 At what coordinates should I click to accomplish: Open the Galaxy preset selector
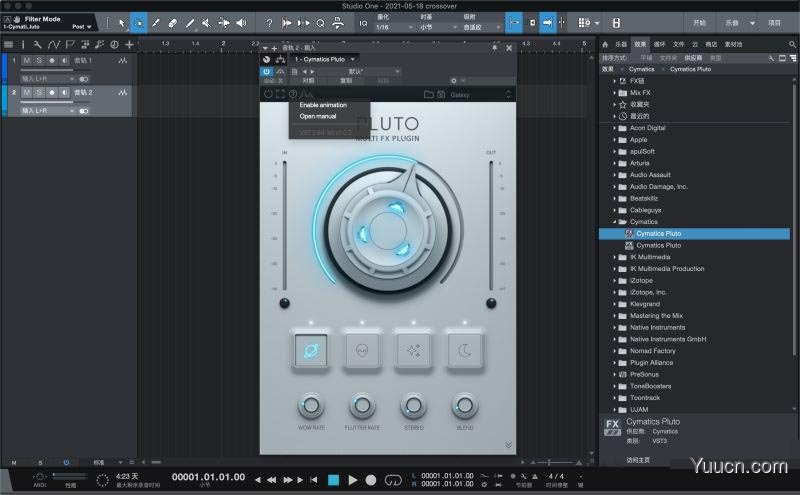point(480,94)
